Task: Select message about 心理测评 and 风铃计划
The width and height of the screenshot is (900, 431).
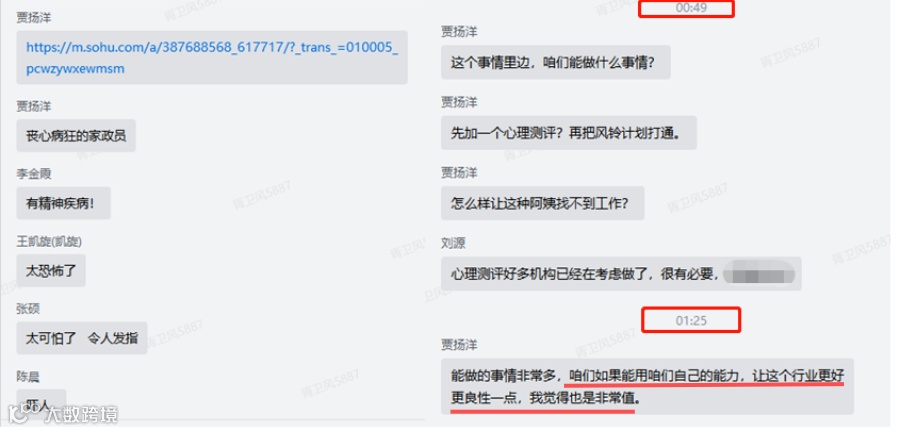Action: [x=569, y=134]
